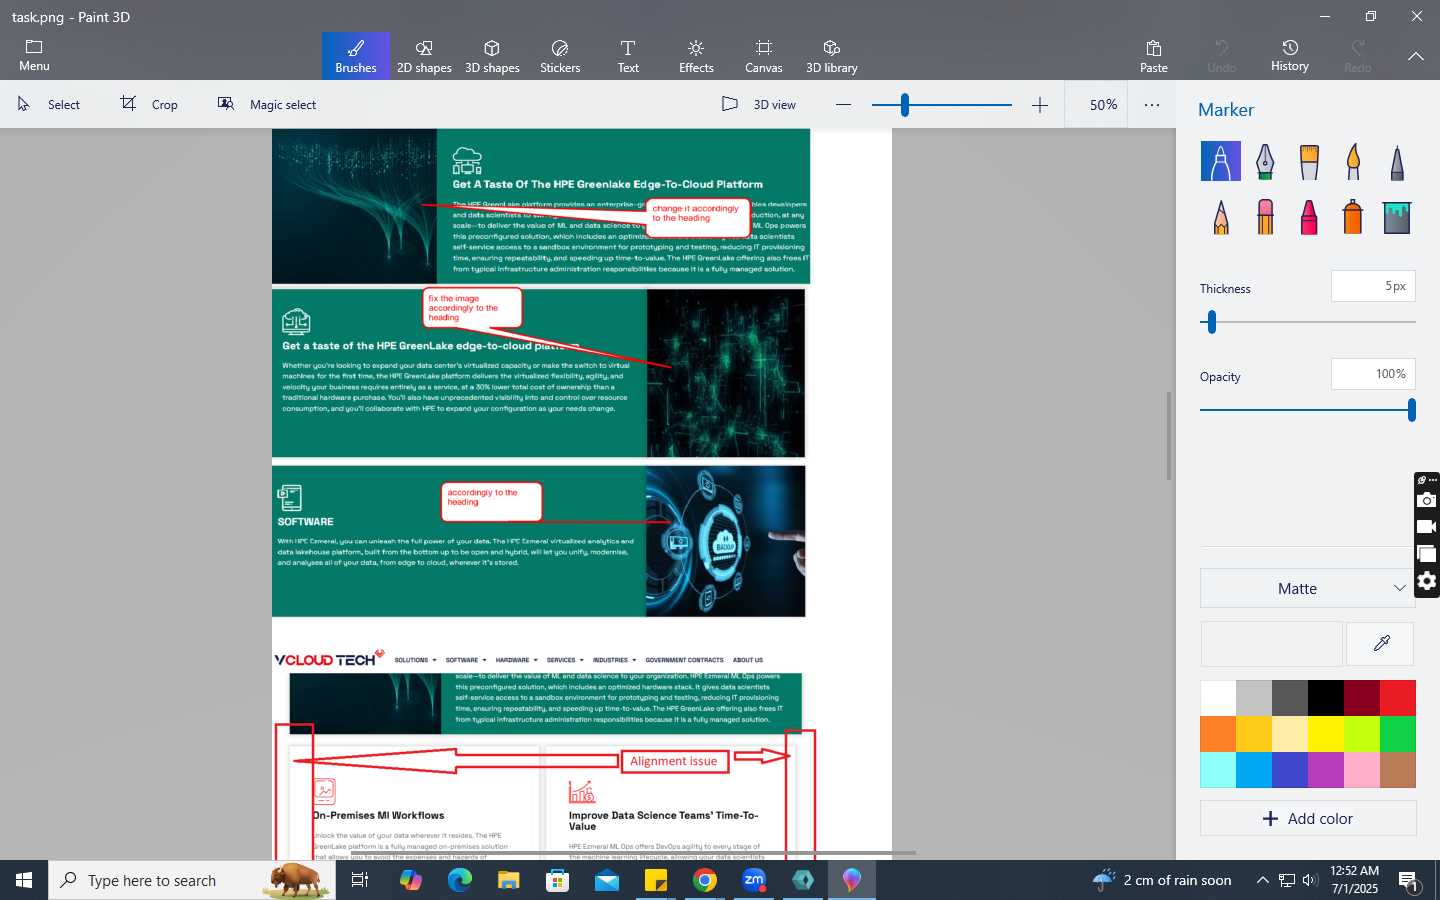The width and height of the screenshot is (1440, 900).
Task: Open the Menu
Action: coord(34,56)
